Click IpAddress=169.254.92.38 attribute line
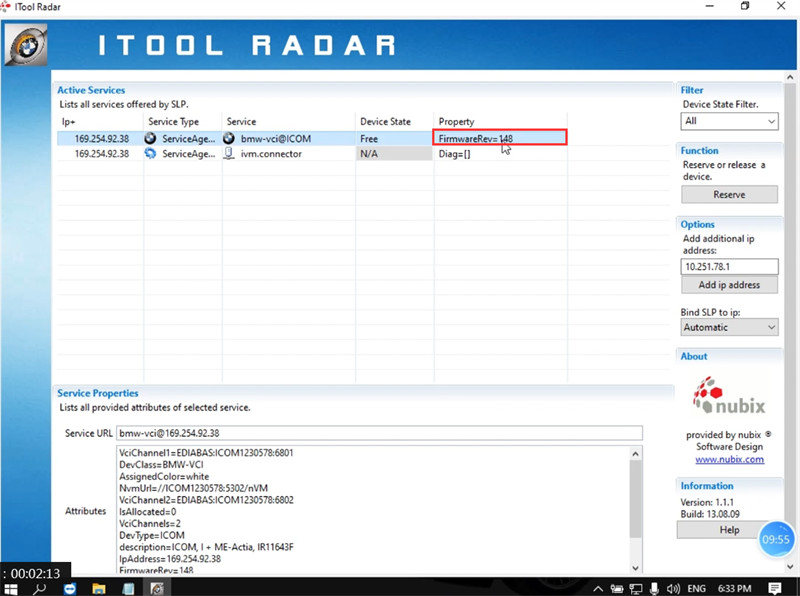 point(170,558)
